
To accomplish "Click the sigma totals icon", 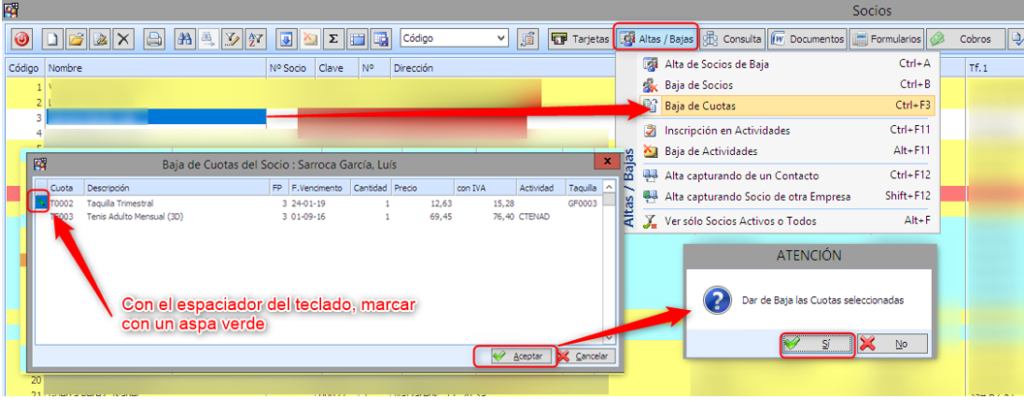I will 333,40.
